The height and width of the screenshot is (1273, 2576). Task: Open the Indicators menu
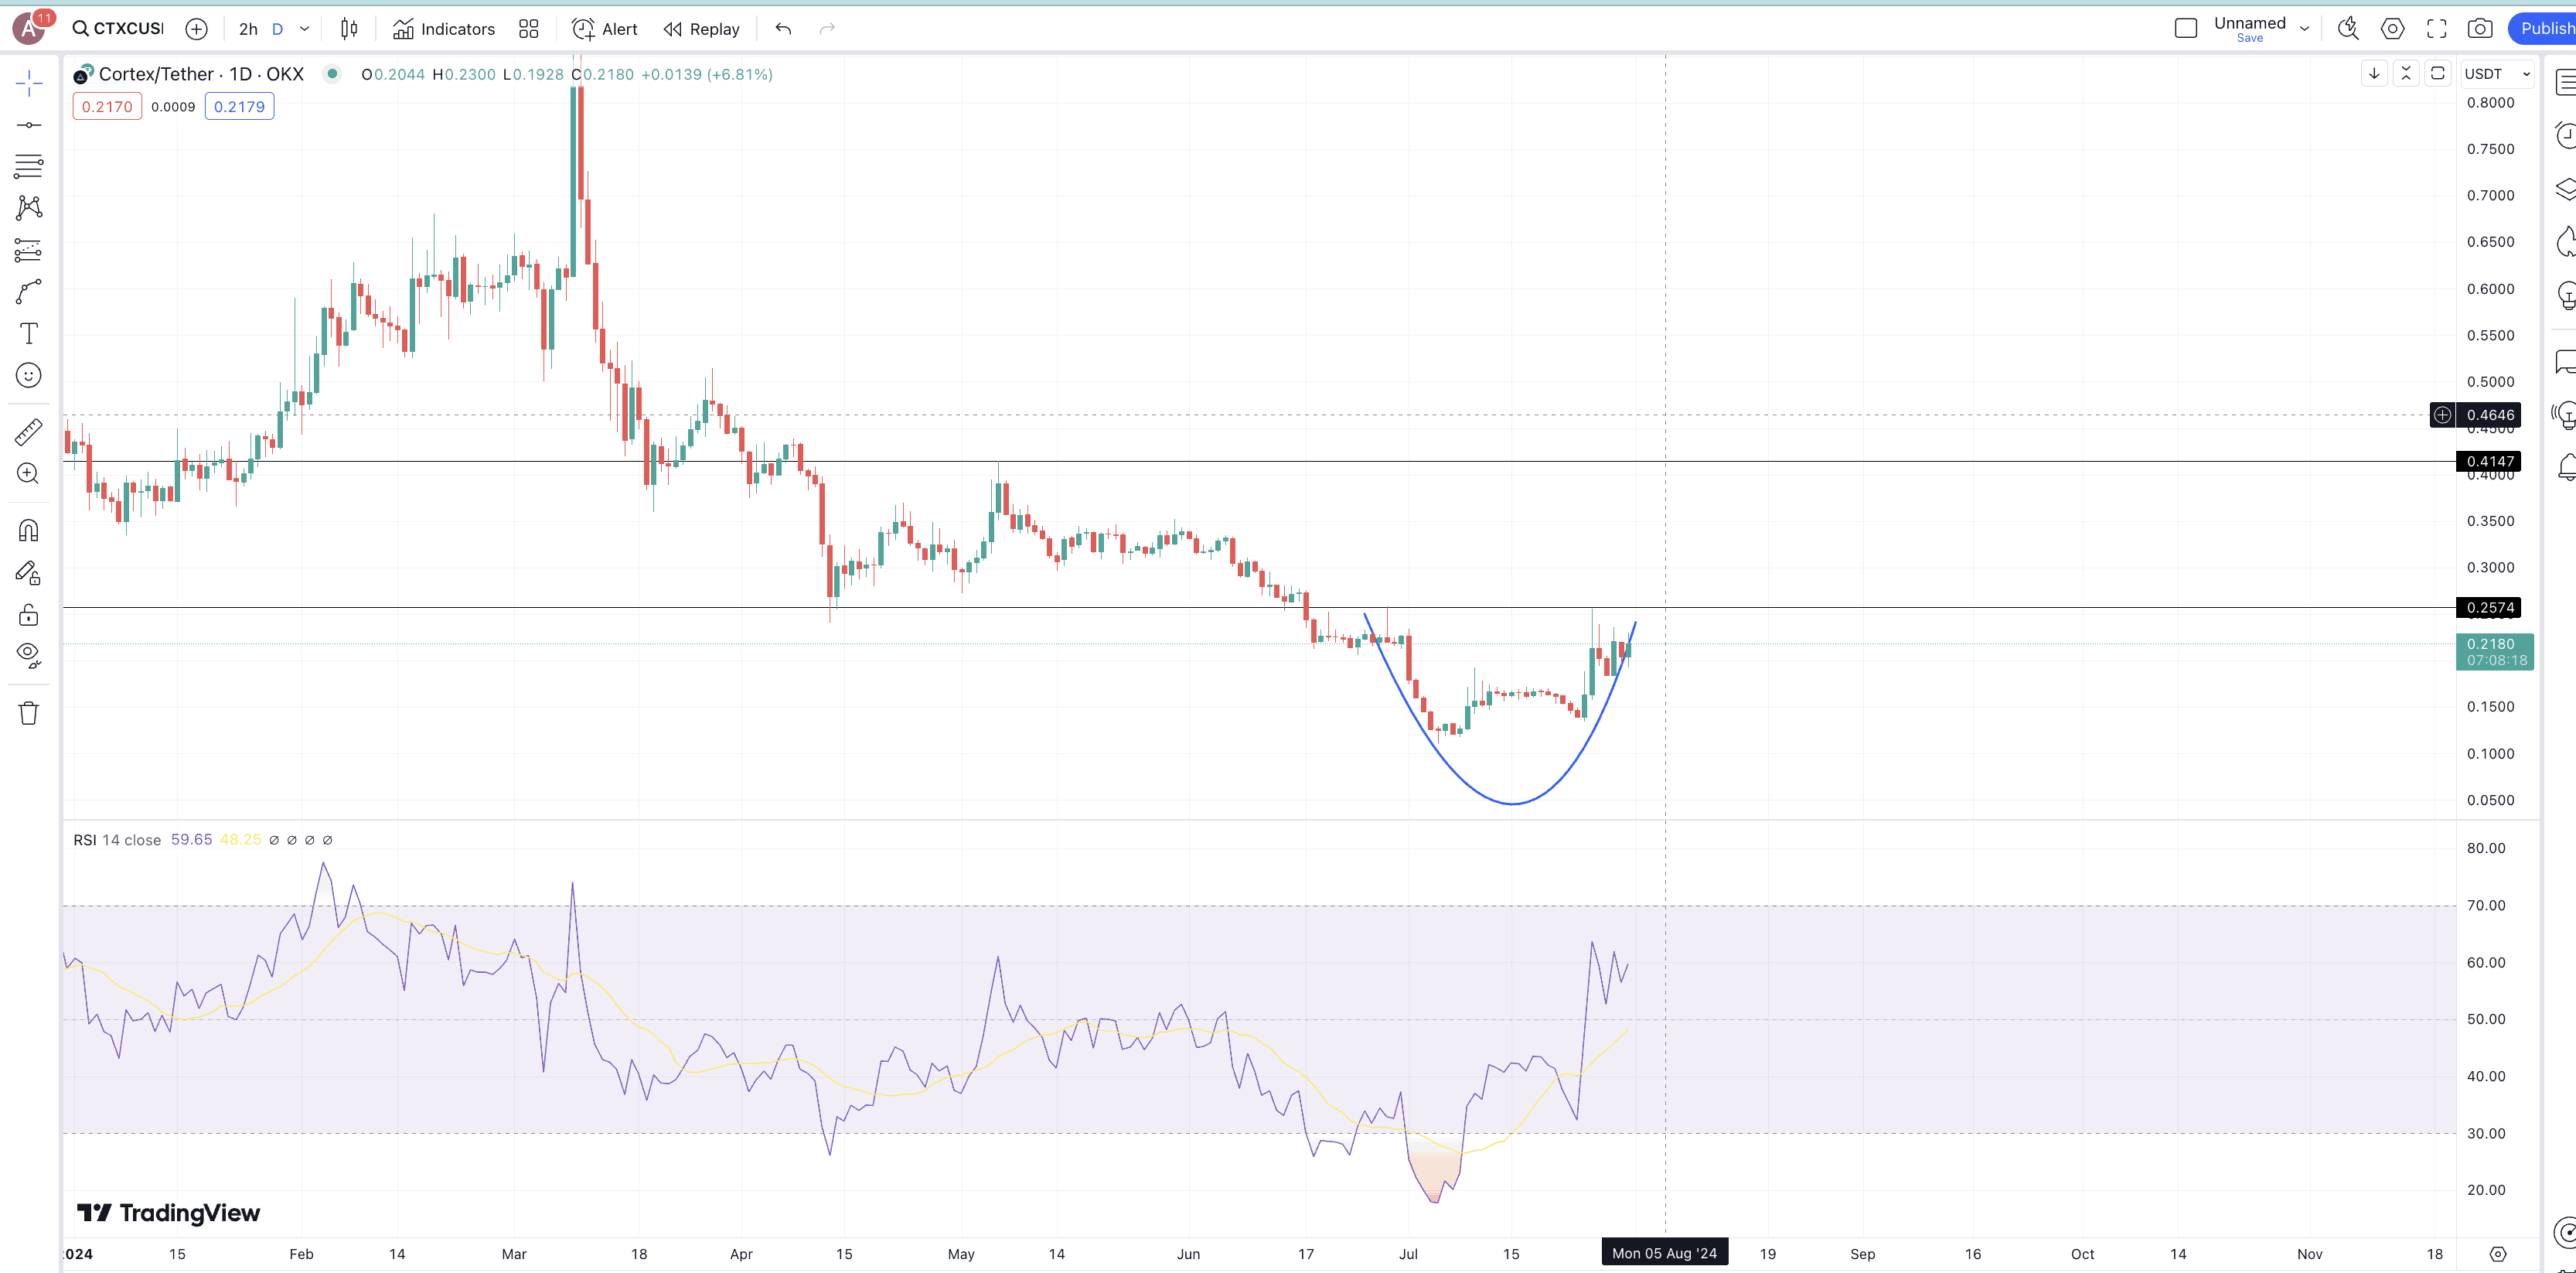pyautogui.click(x=444, y=29)
